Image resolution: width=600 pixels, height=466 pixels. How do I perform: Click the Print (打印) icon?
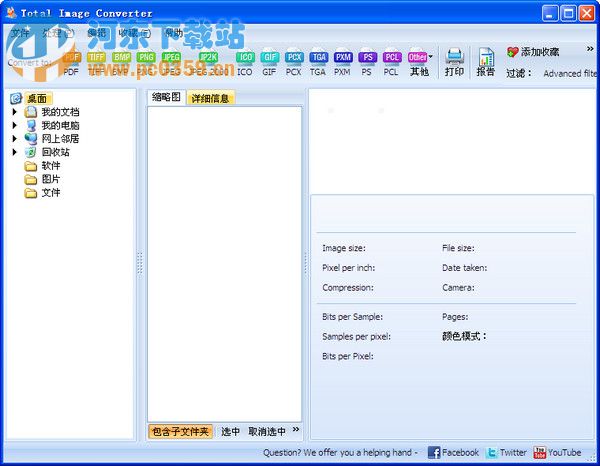(455, 62)
